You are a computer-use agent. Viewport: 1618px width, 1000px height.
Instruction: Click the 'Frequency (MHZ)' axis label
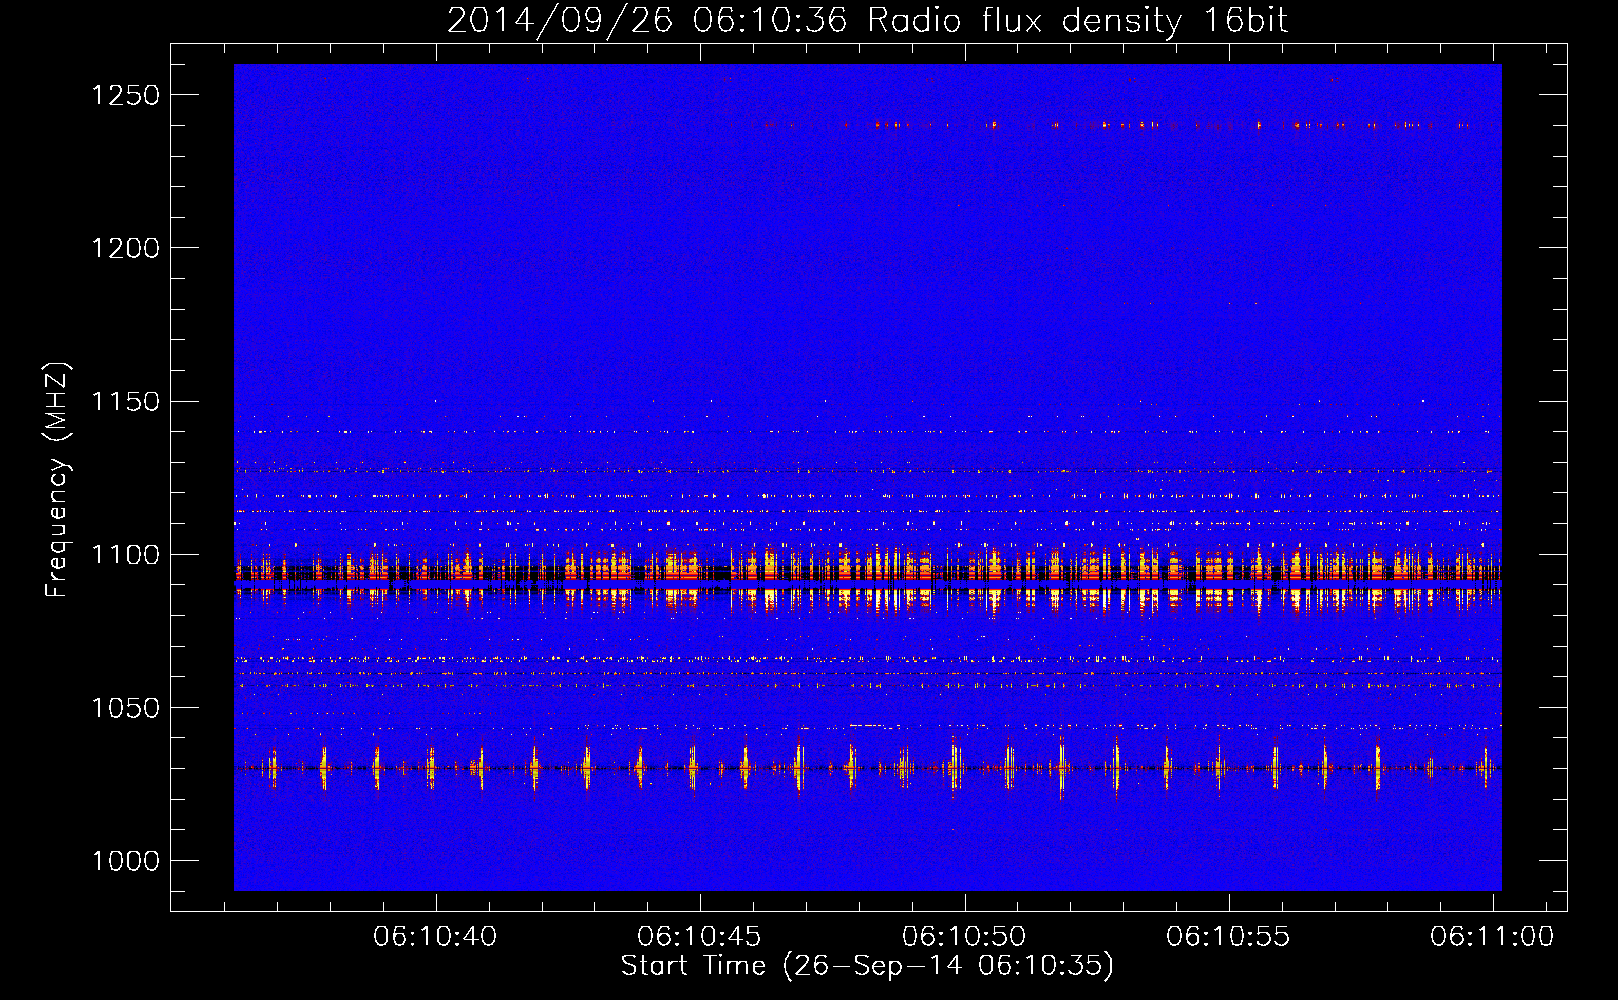[x=57, y=480]
